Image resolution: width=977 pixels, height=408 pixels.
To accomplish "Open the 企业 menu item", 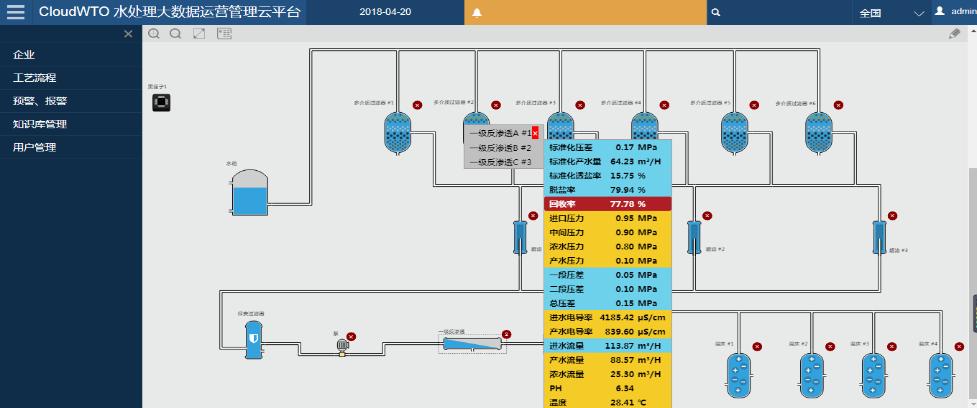I will tap(24, 55).
